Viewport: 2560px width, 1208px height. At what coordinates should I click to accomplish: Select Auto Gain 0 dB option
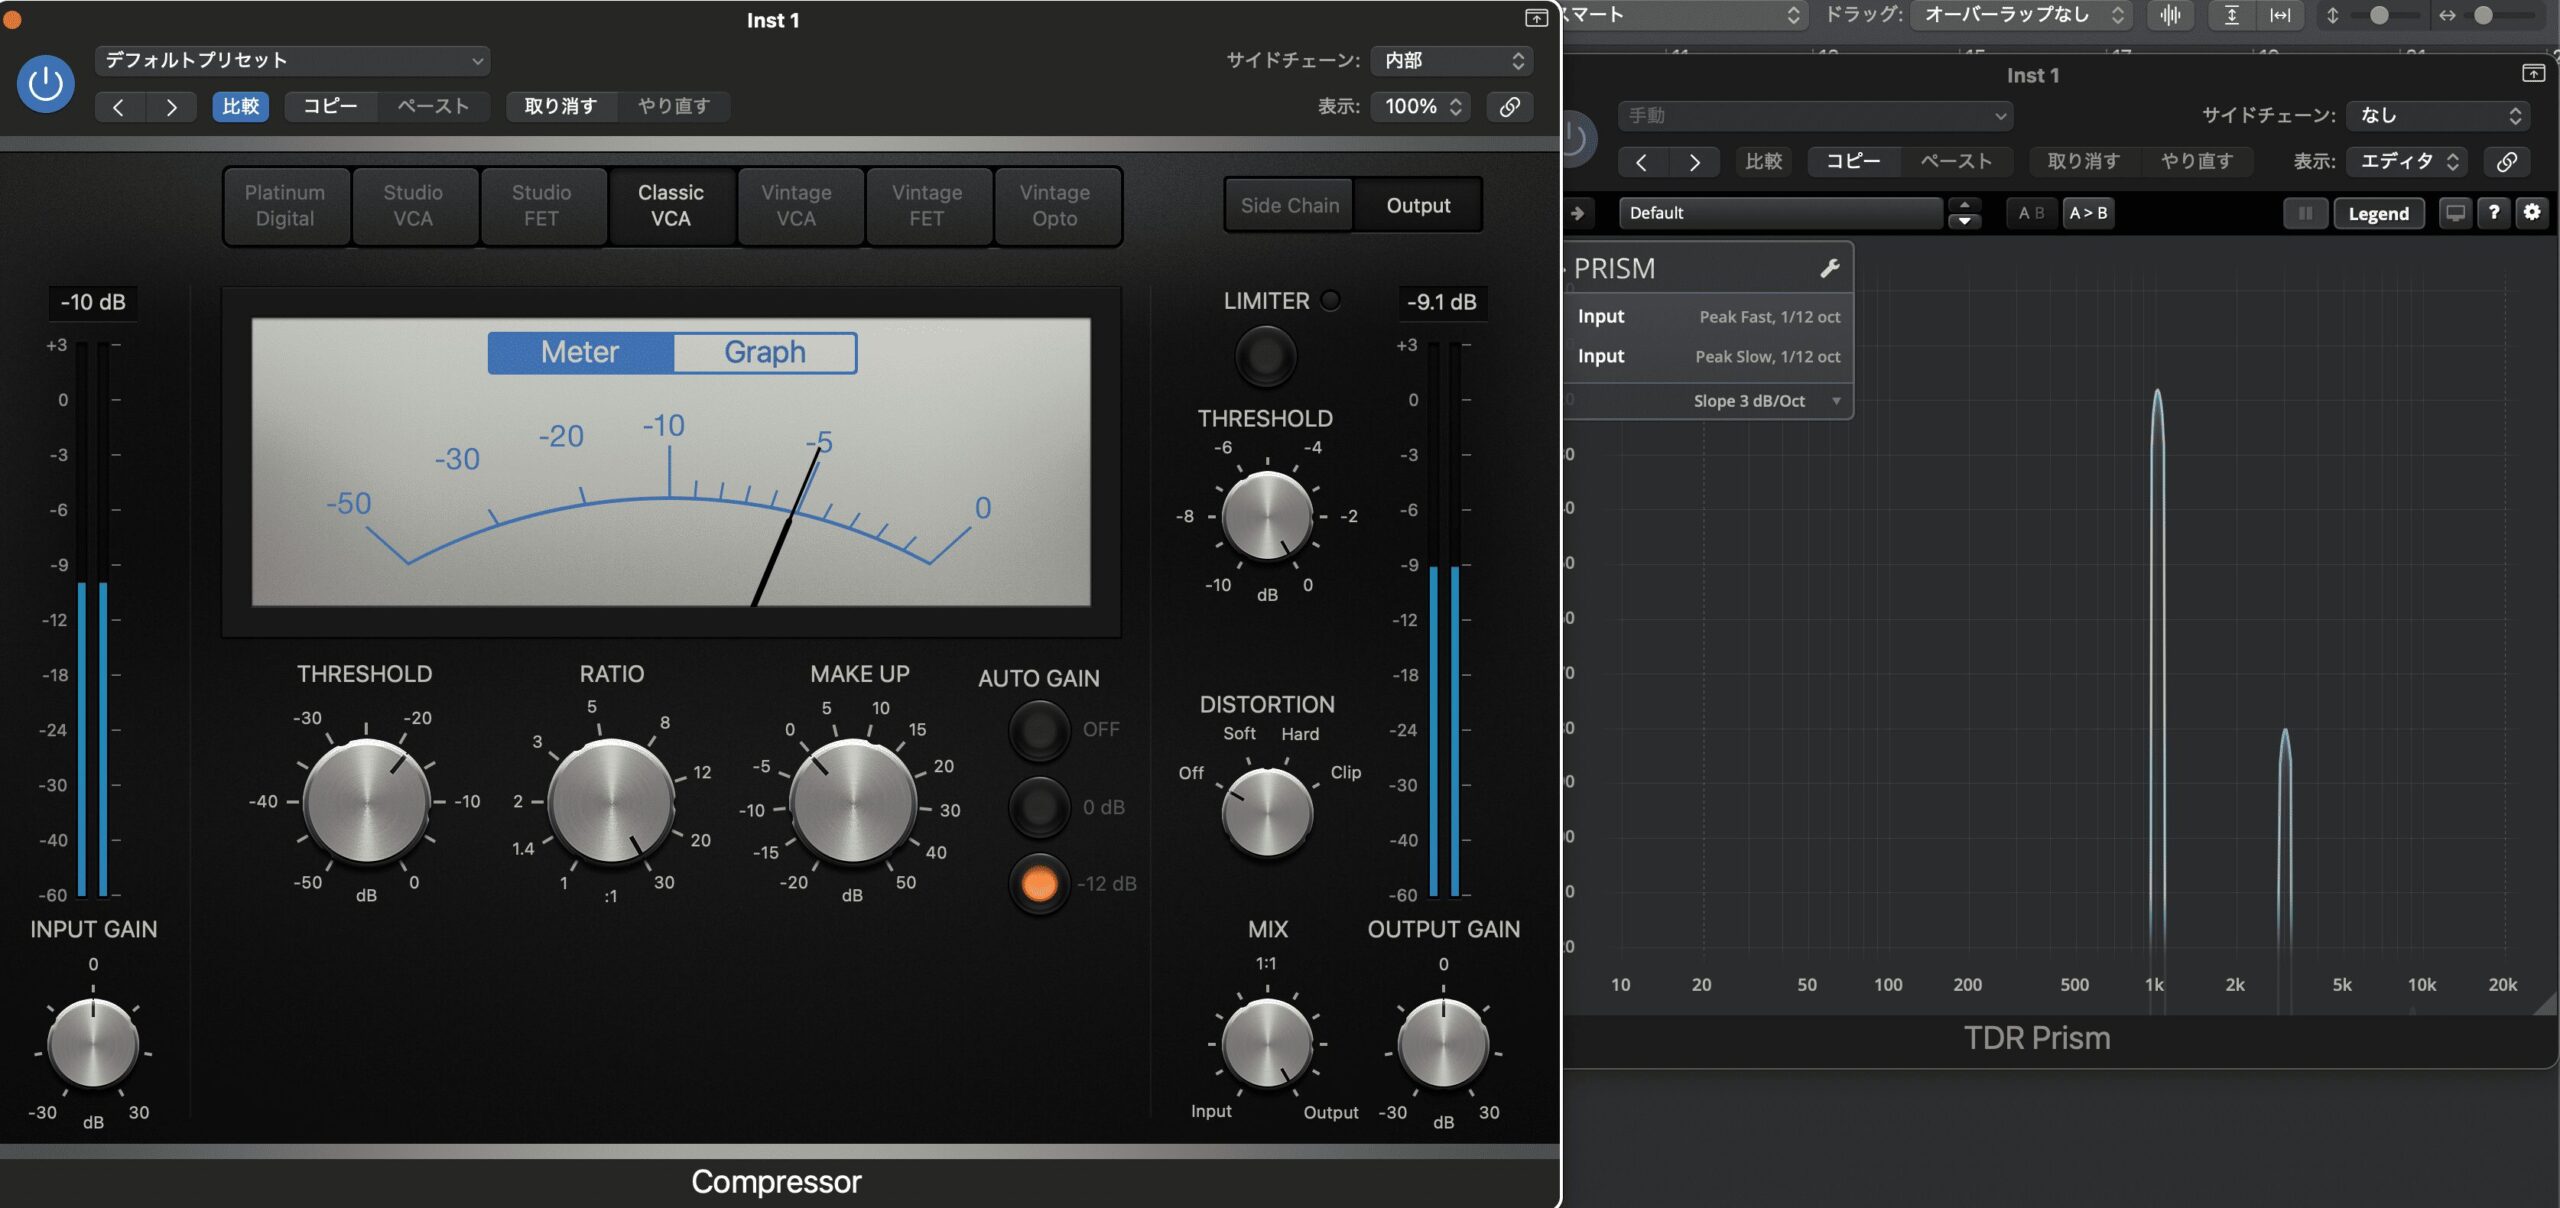point(1039,807)
